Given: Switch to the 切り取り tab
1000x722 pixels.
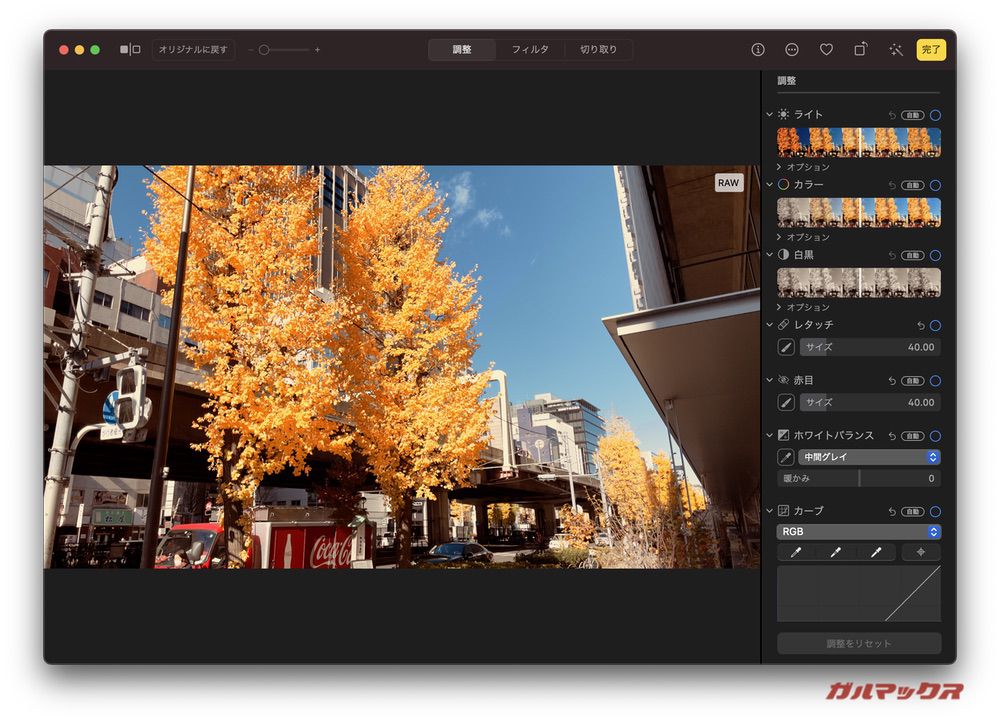Looking at the screenshot, I should [x=598, y=49].
